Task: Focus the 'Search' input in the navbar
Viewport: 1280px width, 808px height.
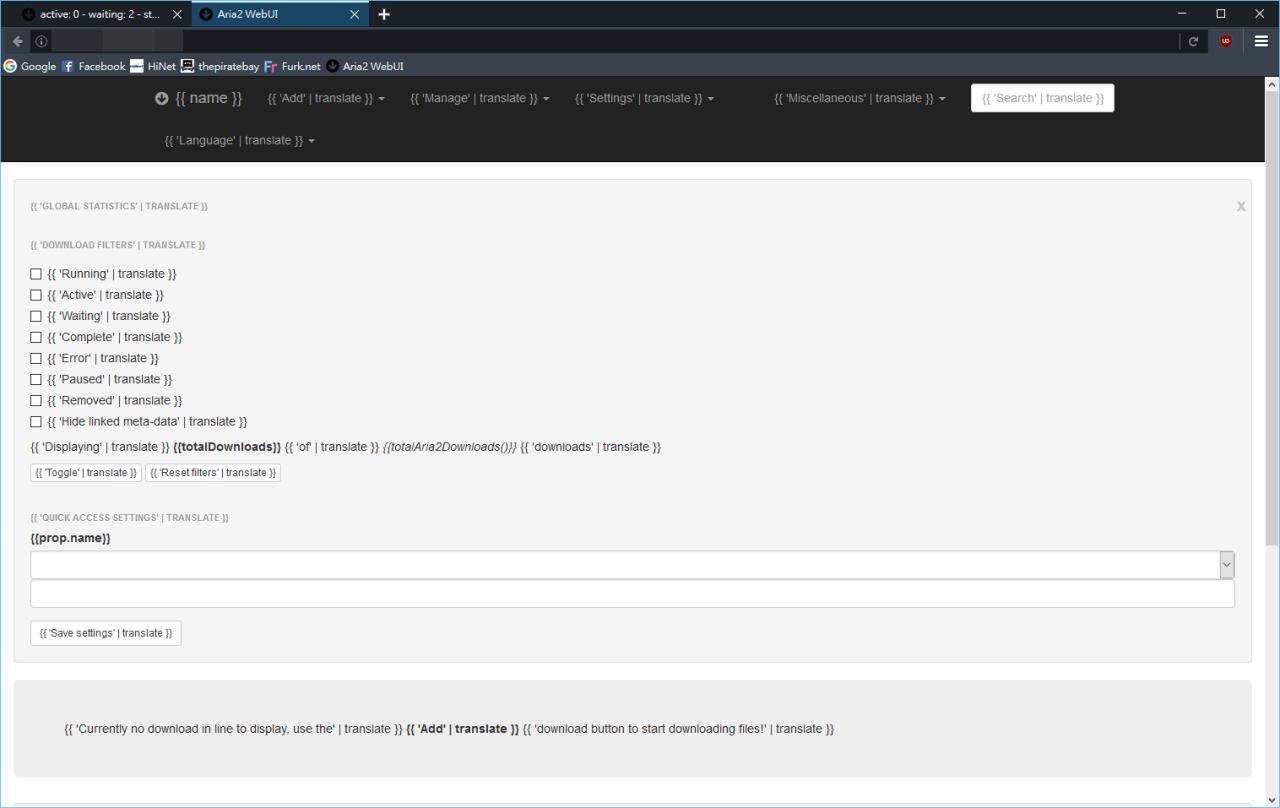Action: (x=1043, y=98)
